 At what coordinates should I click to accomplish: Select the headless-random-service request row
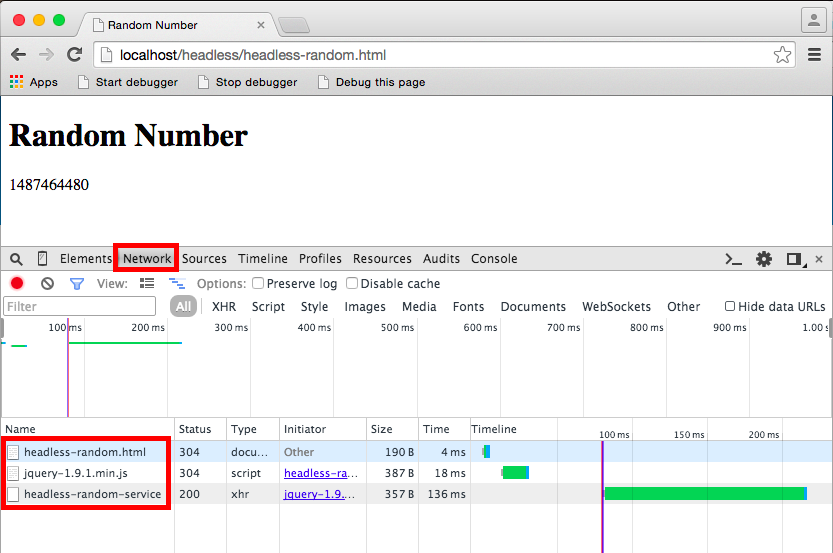click(x=416, y=494)
